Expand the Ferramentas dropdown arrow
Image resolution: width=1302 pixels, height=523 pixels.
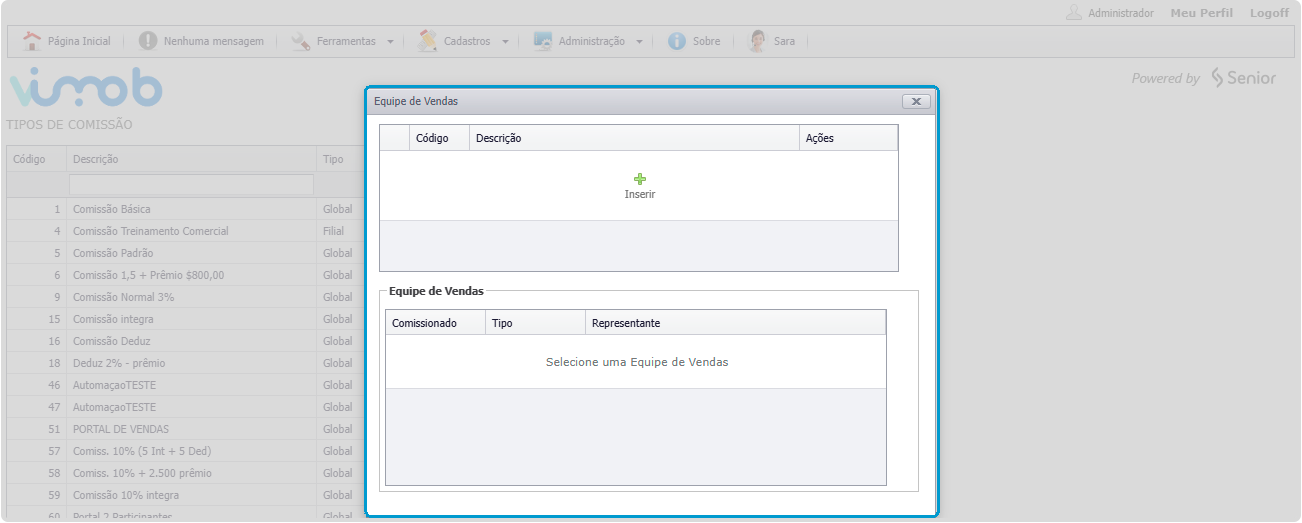[x=390, y=42]
